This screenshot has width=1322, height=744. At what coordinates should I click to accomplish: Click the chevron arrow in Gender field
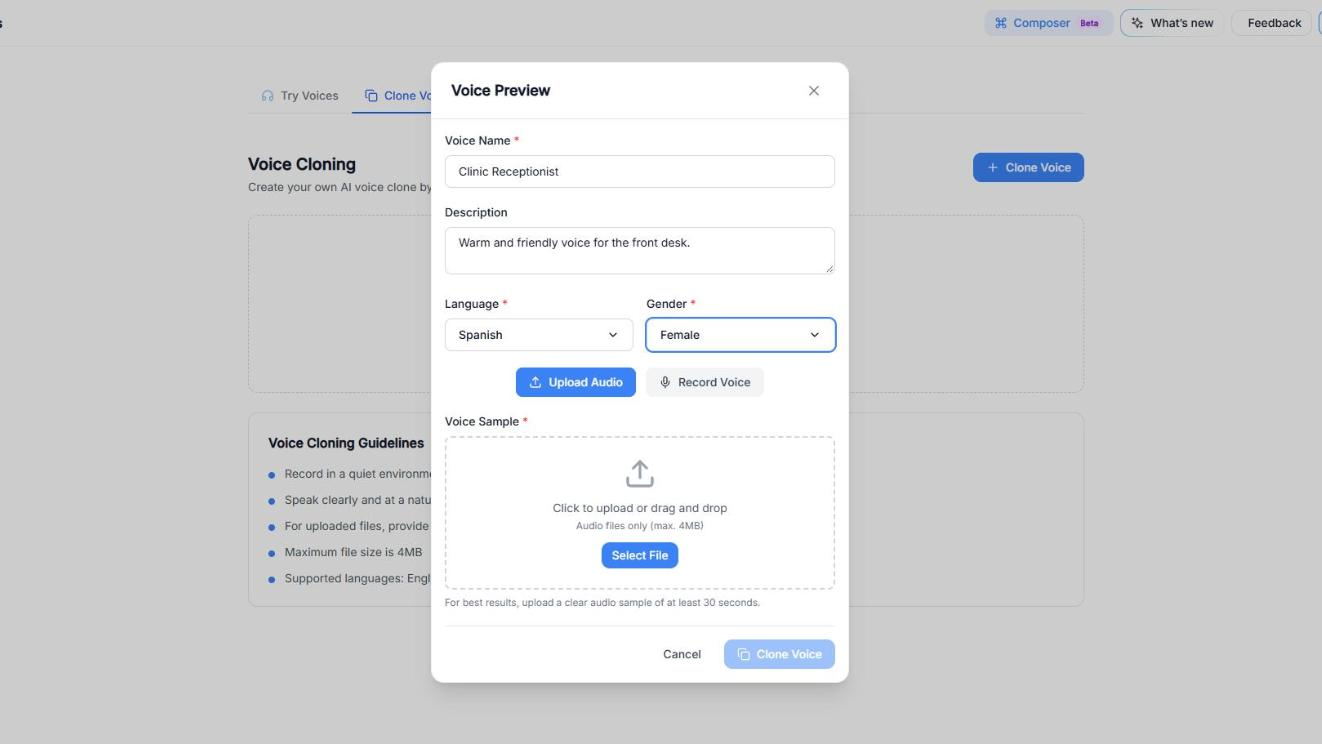click(x=814, y=335)
